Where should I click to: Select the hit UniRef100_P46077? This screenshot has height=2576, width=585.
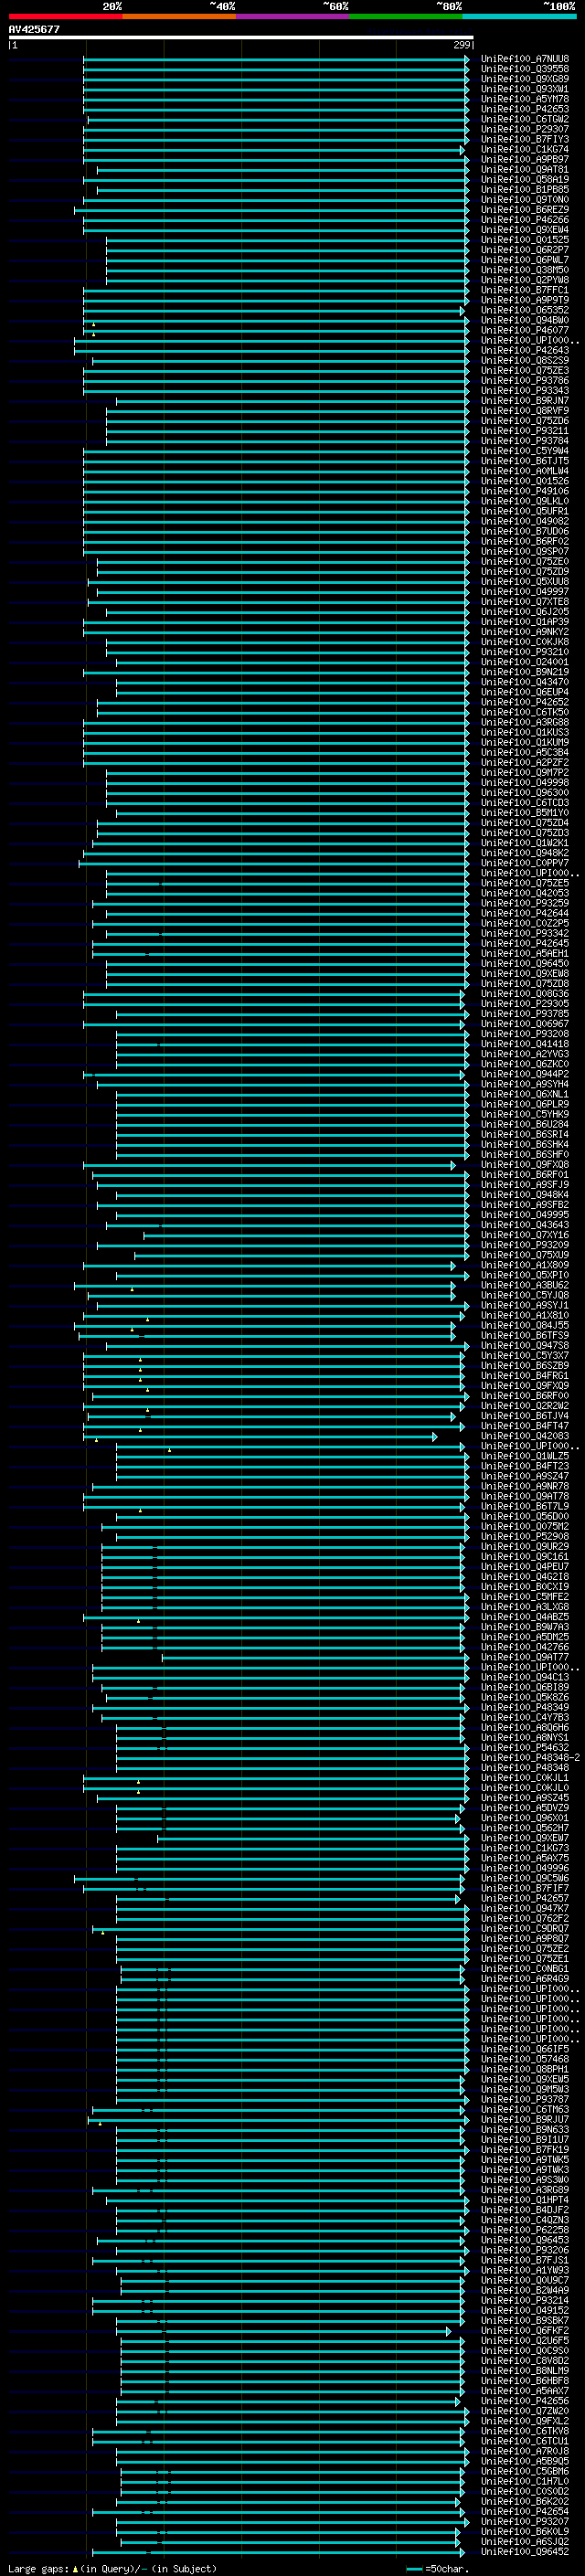[x=524, y=330]
